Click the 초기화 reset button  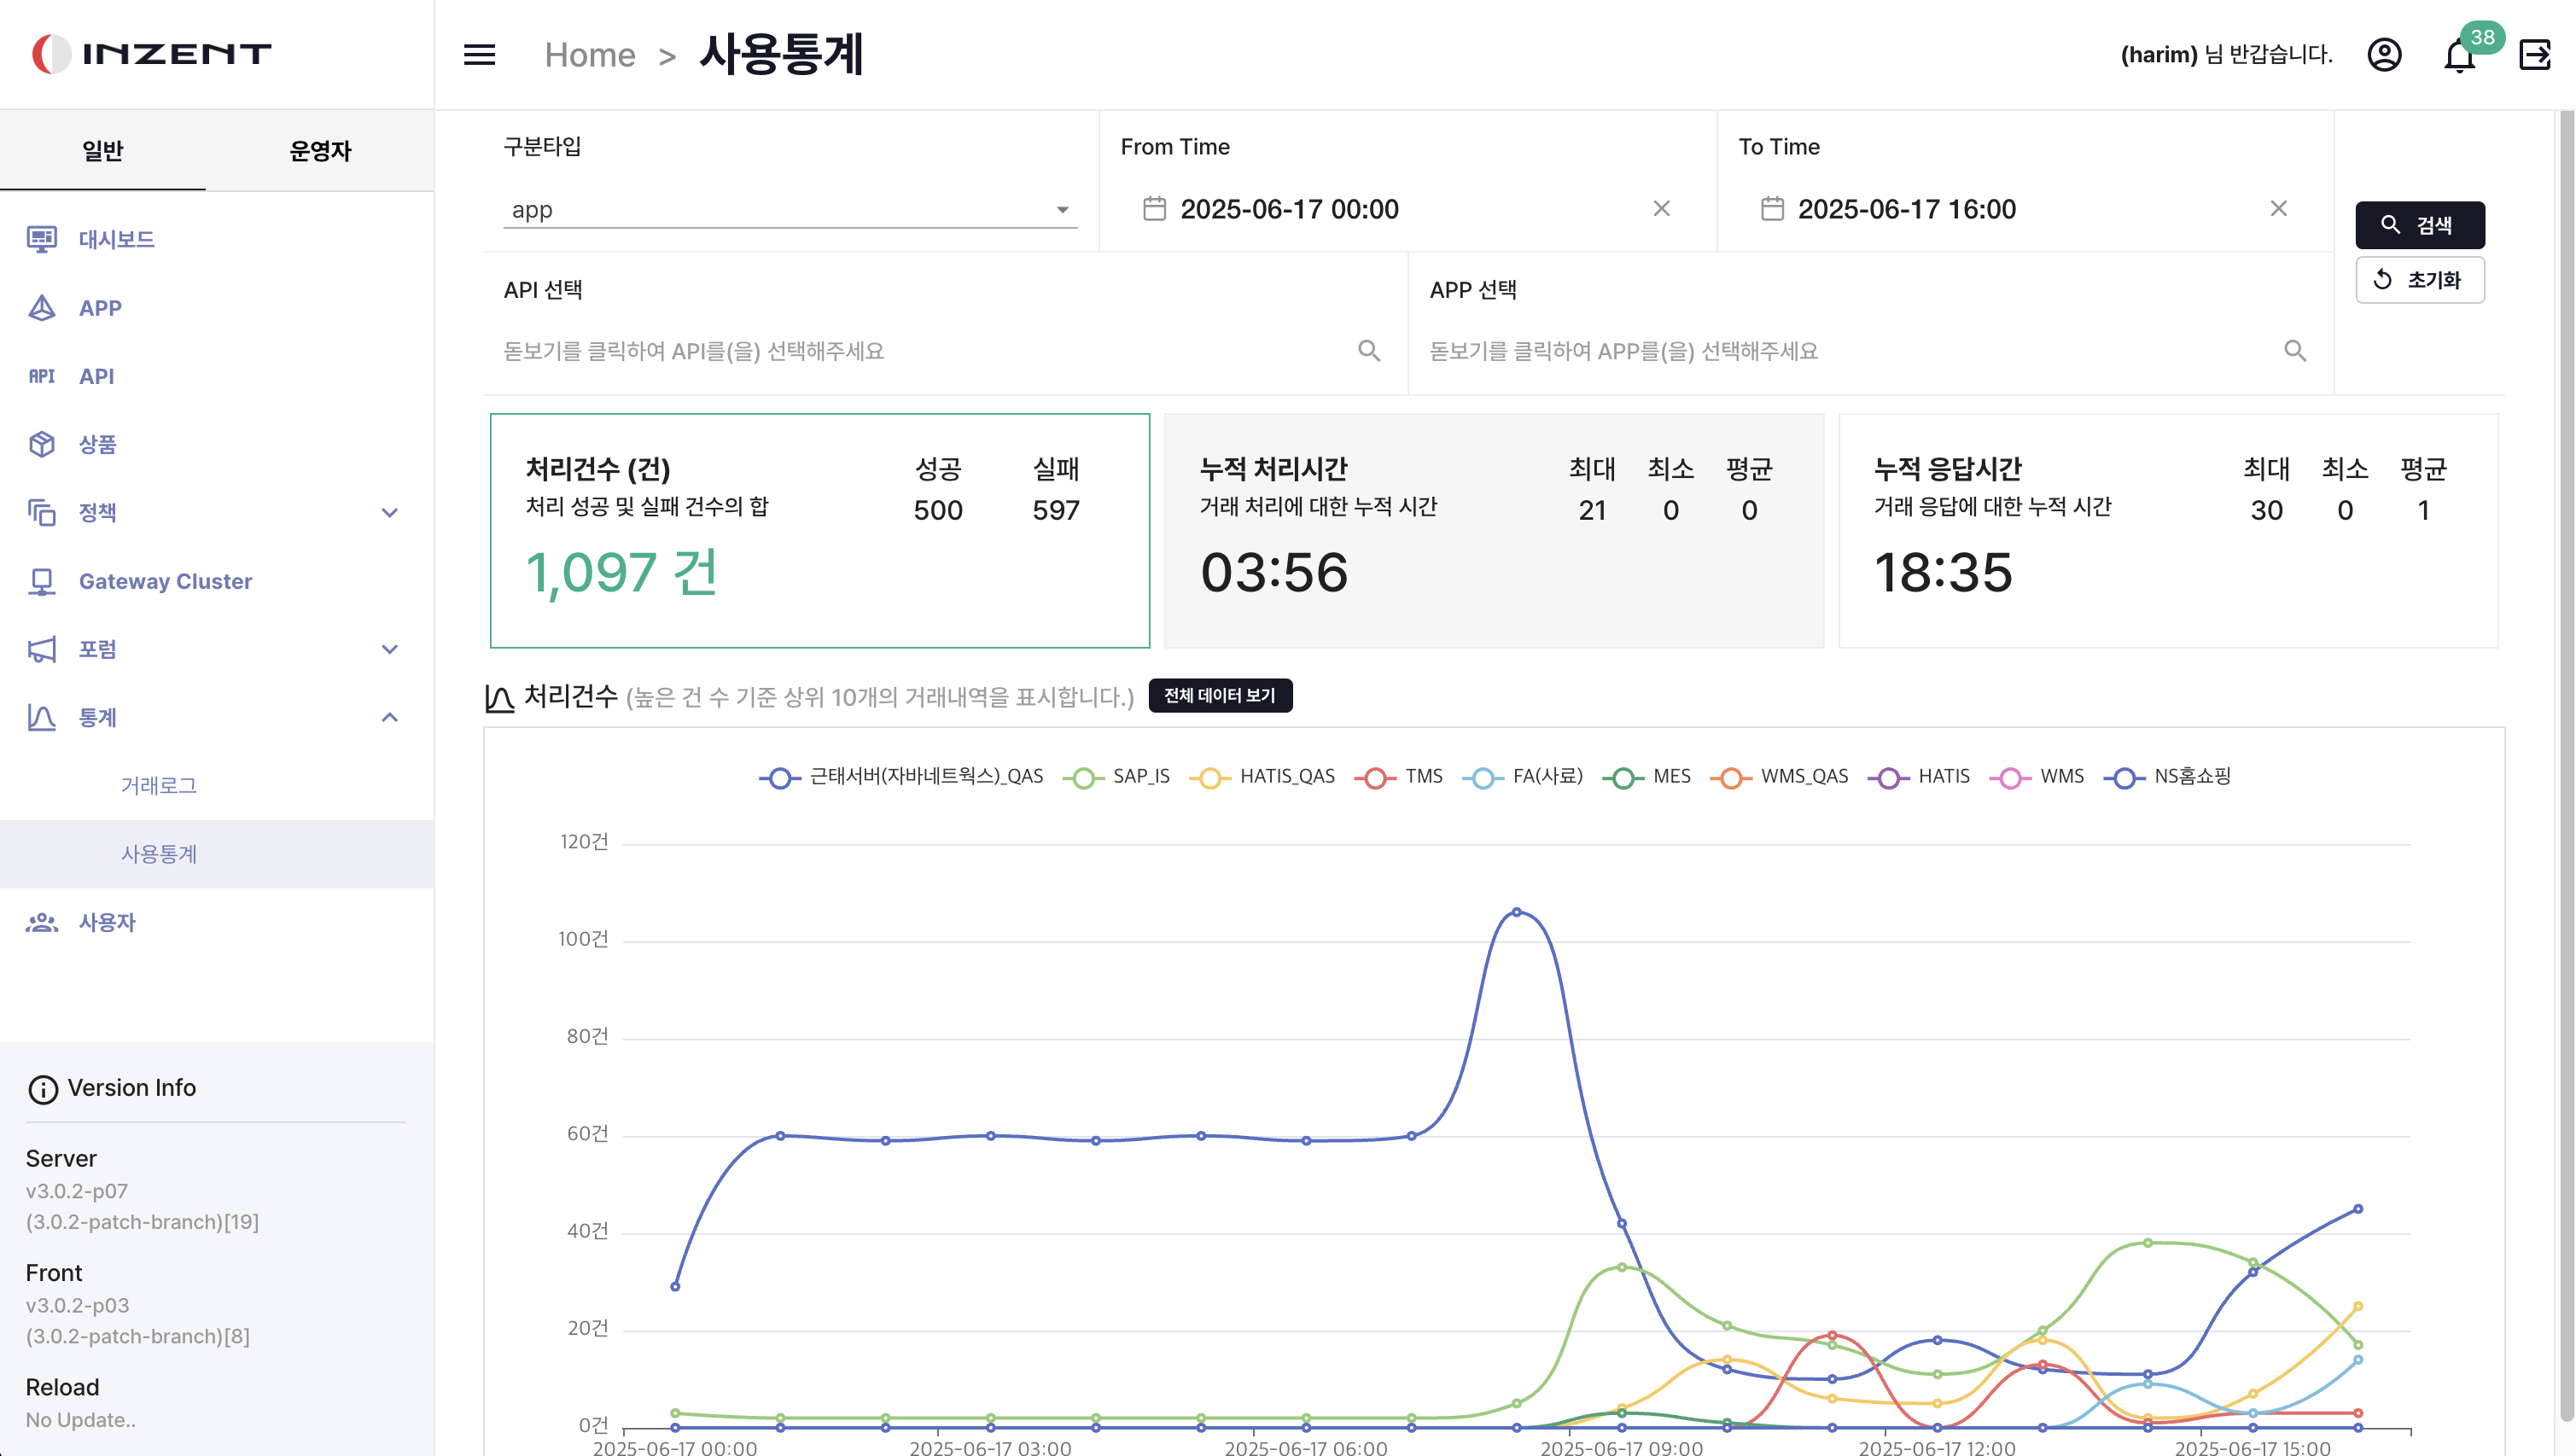coord(2419,280)
